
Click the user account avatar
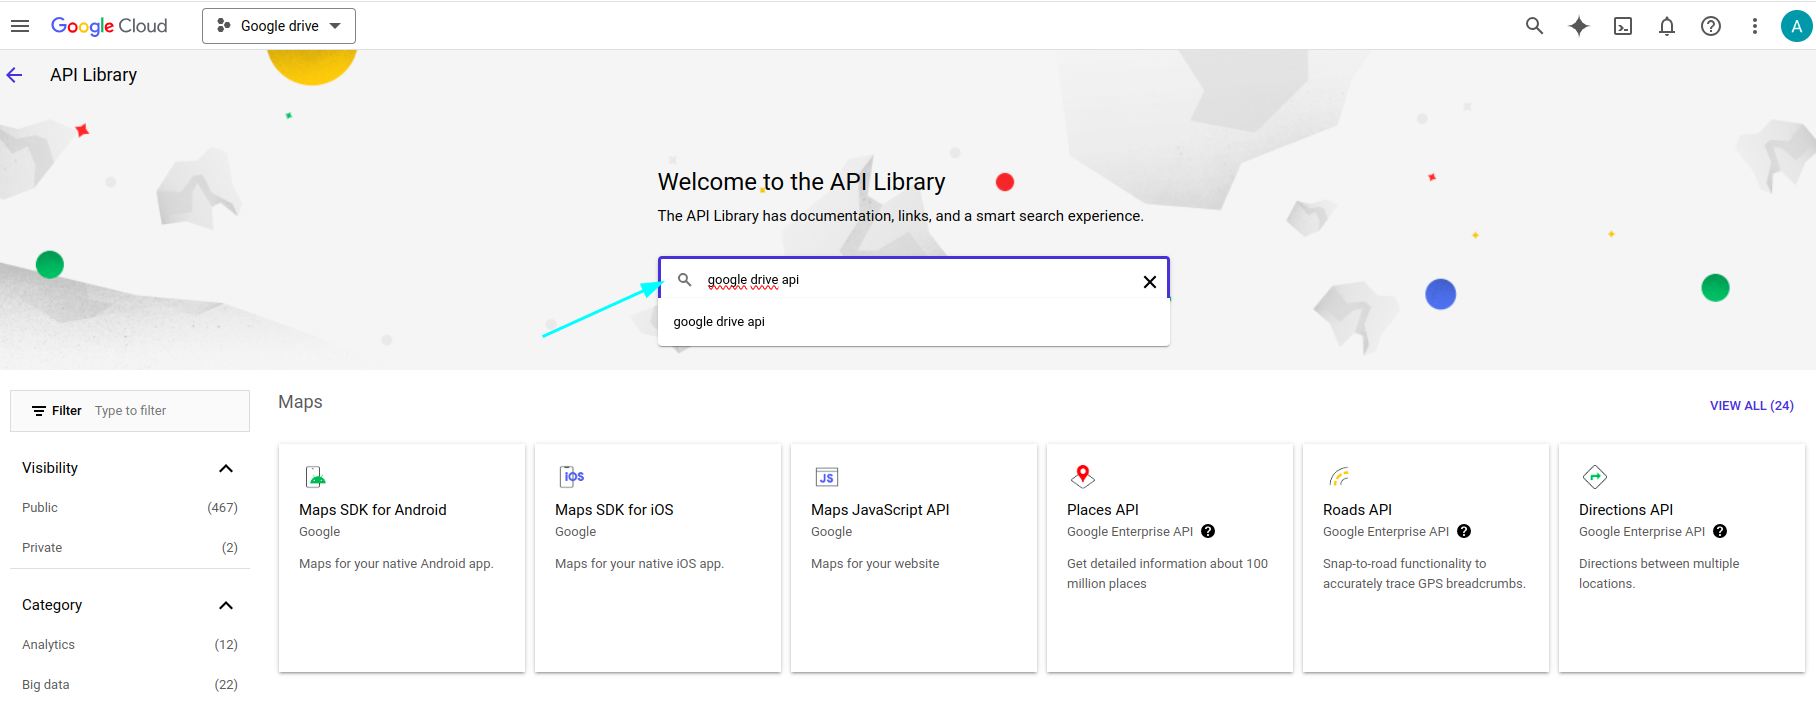click(1796, 26)
